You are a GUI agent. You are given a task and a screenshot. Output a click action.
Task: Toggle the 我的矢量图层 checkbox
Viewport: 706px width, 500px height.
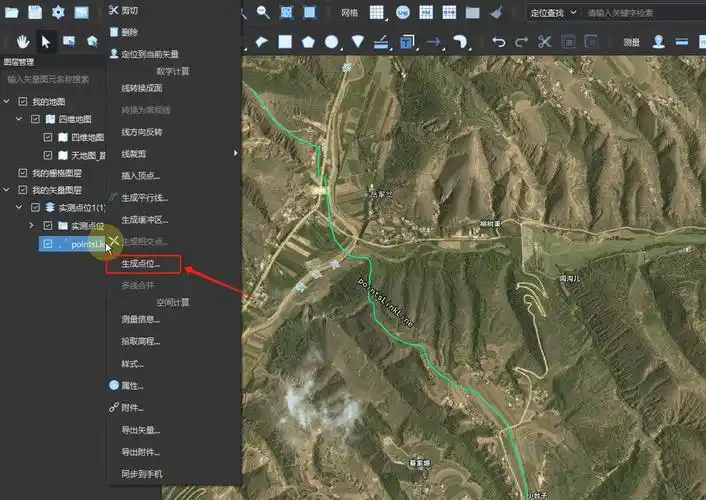pos(23,190)
